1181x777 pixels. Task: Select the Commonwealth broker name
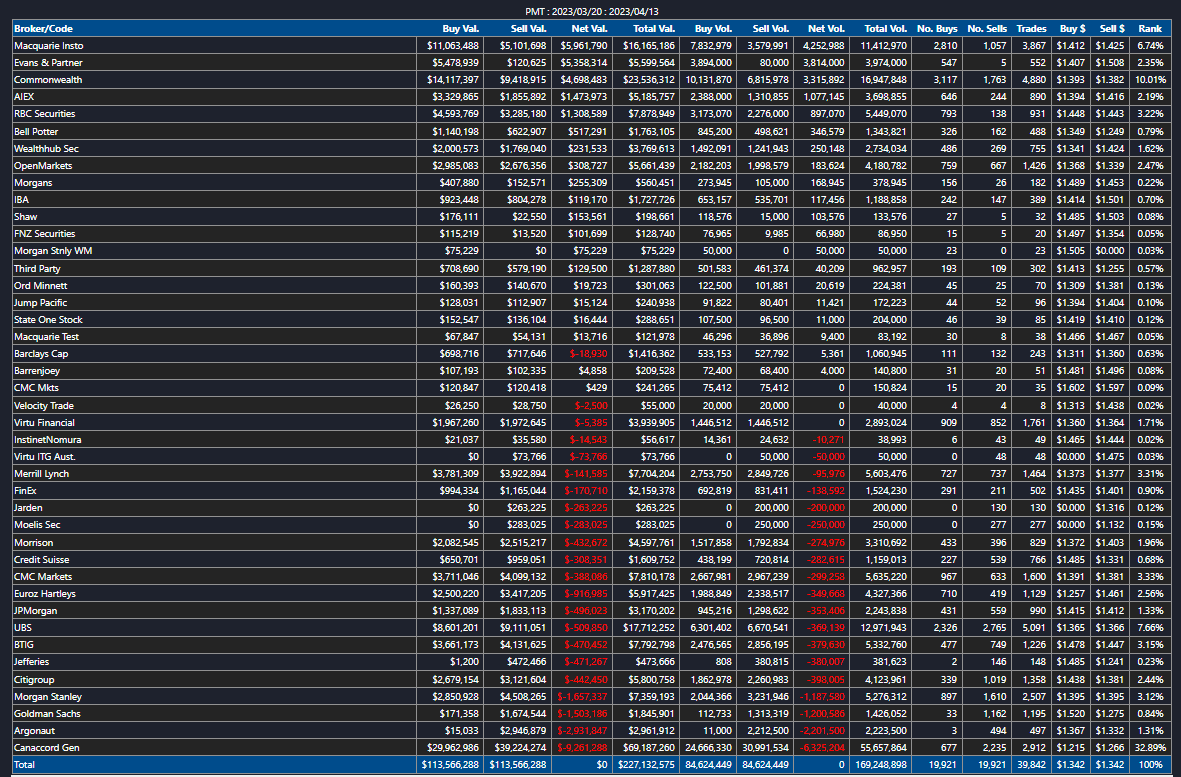48,80
